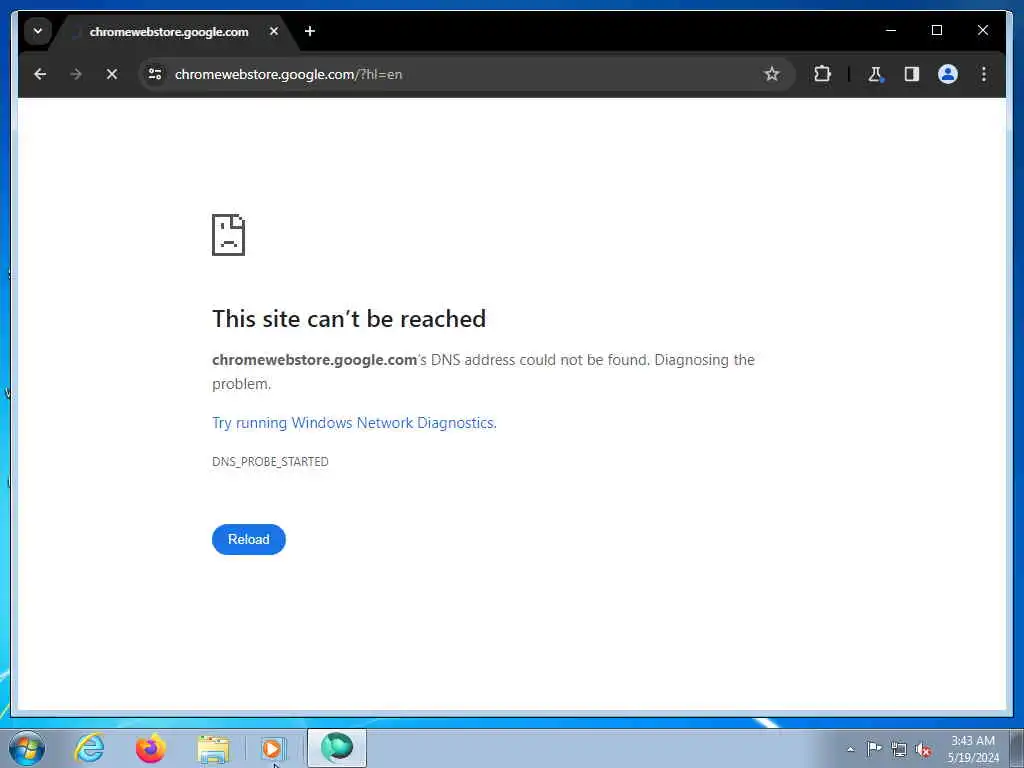Open a new tab
The width and height of the screenshot is (1024, 768).
click(310, 31)
